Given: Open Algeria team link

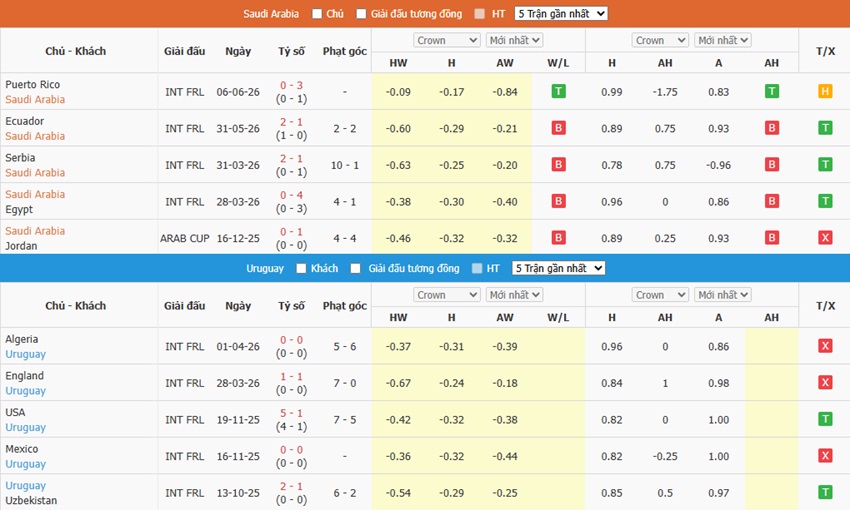Looking at the screenshot, I should 22,339.
